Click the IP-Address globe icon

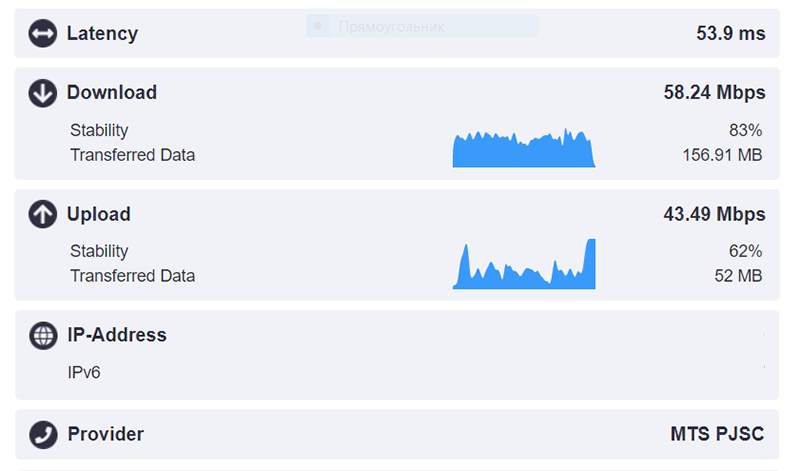click(x=43, y=335)
